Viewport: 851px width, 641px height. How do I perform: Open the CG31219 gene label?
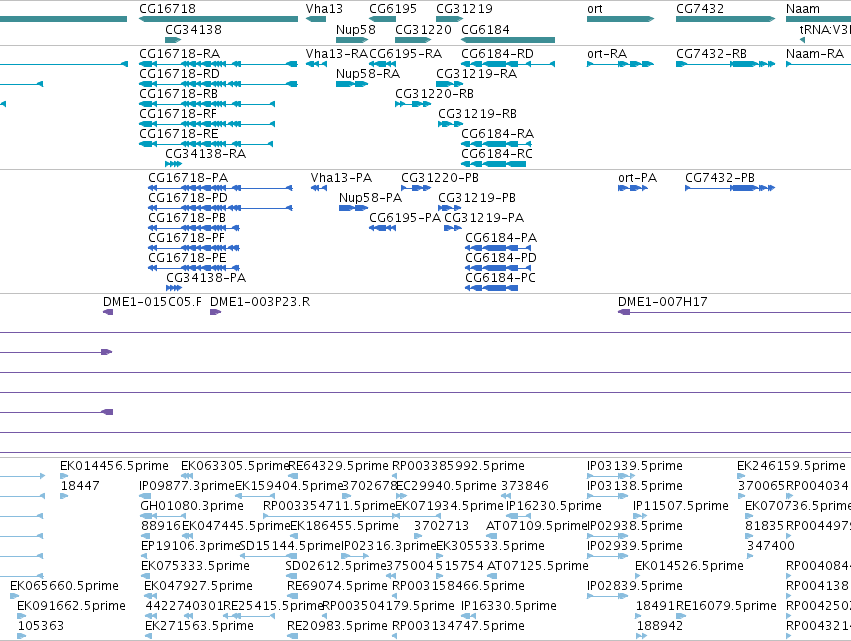[x=465, y=9]
